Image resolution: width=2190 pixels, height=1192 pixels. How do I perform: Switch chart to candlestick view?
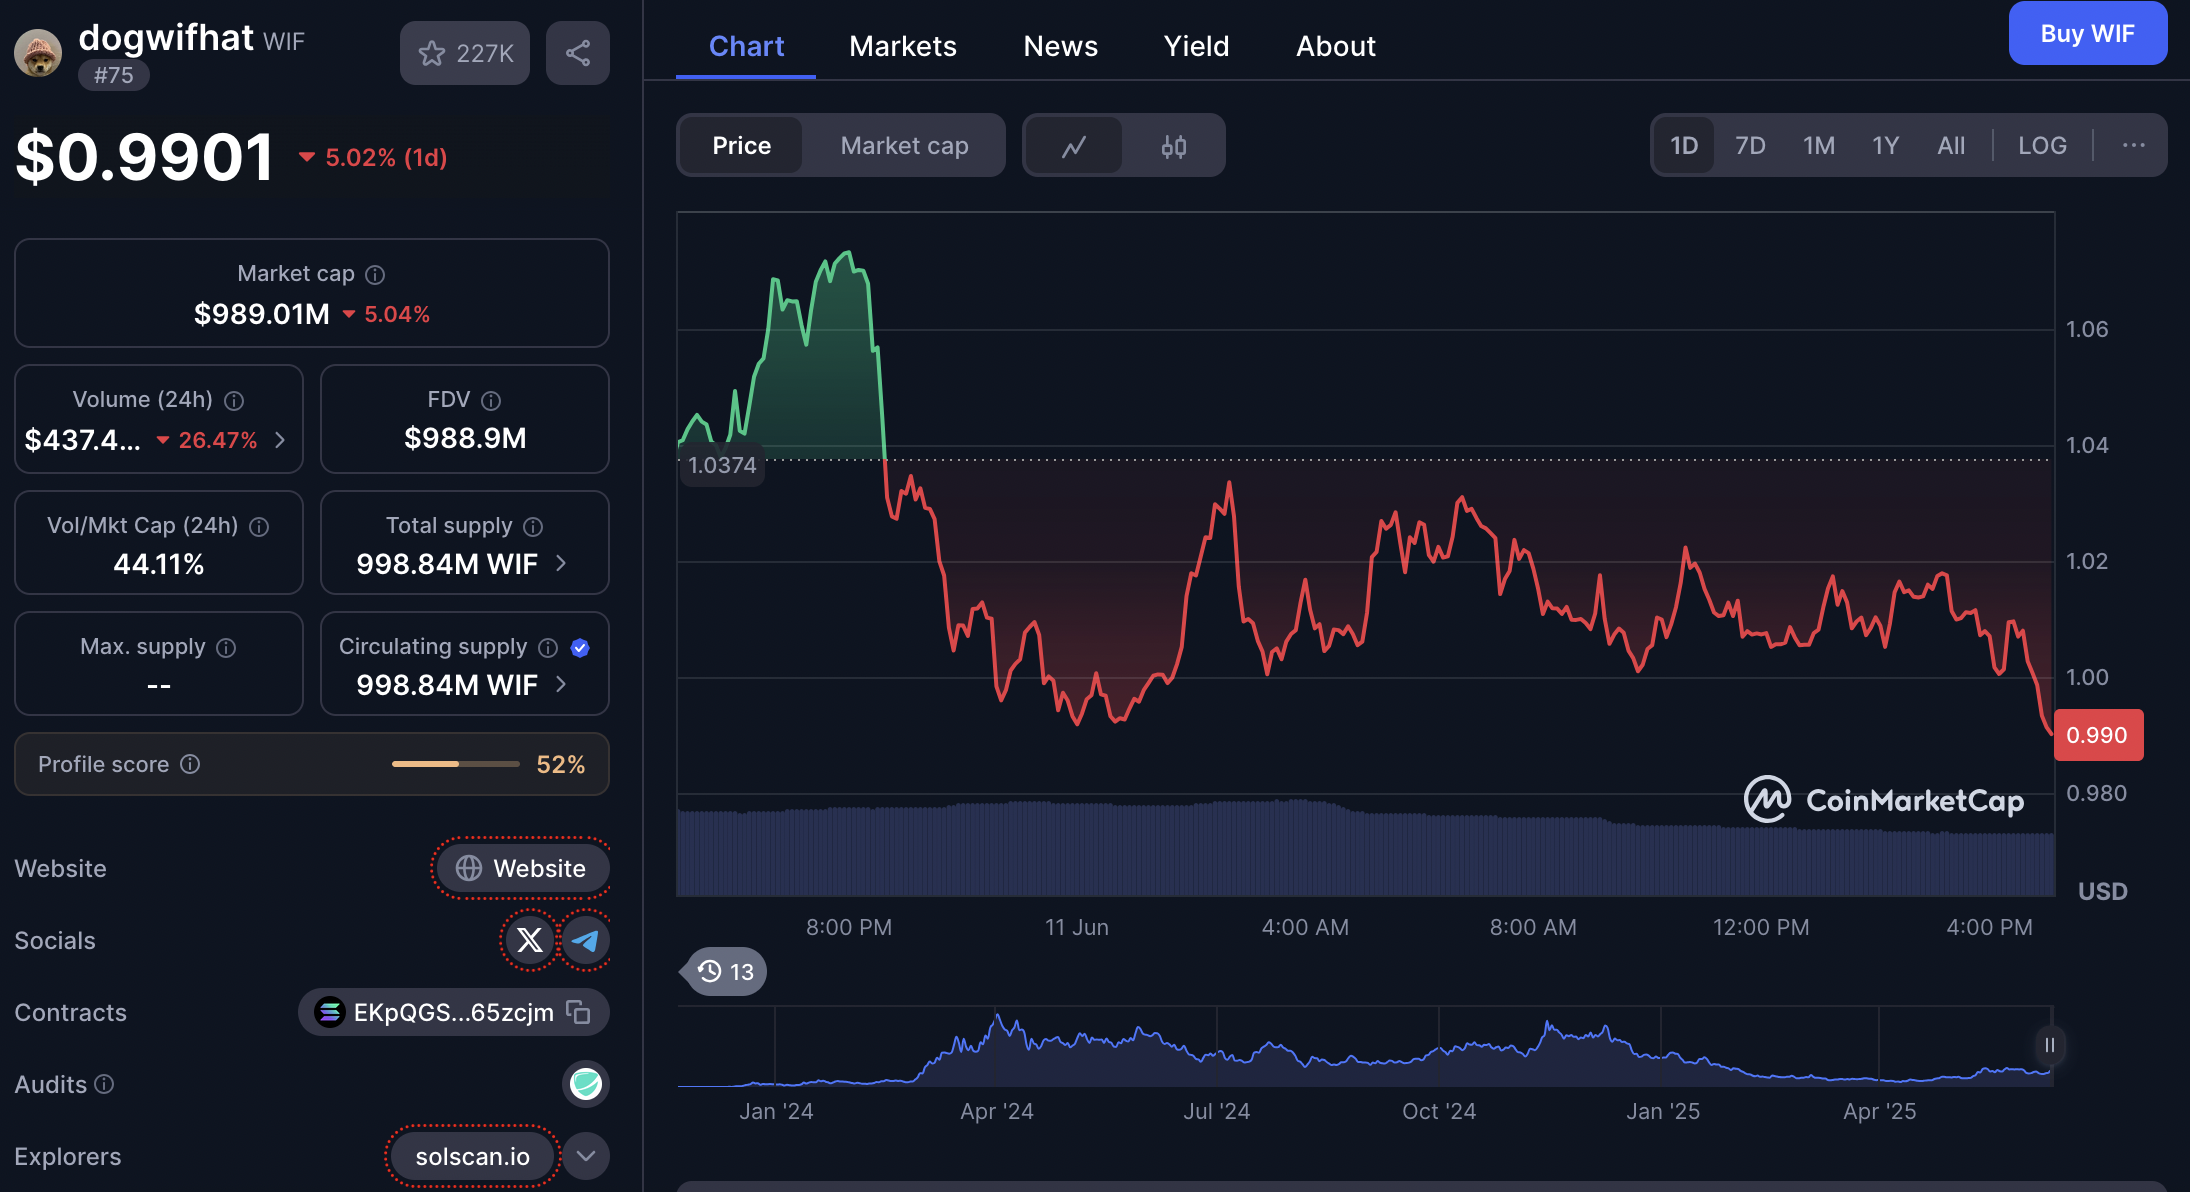pyautogui.click(x=1174, y=146)
